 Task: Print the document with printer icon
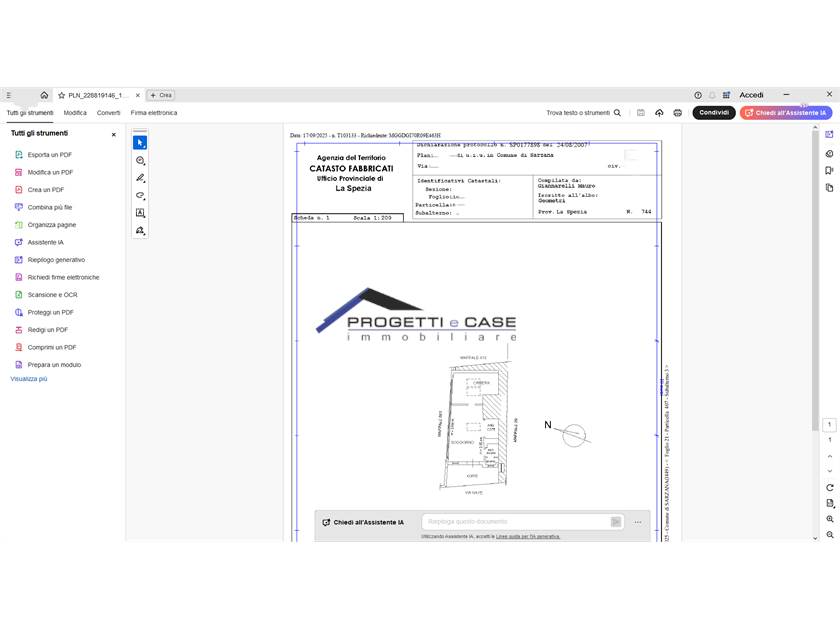(x=678, y=113)
